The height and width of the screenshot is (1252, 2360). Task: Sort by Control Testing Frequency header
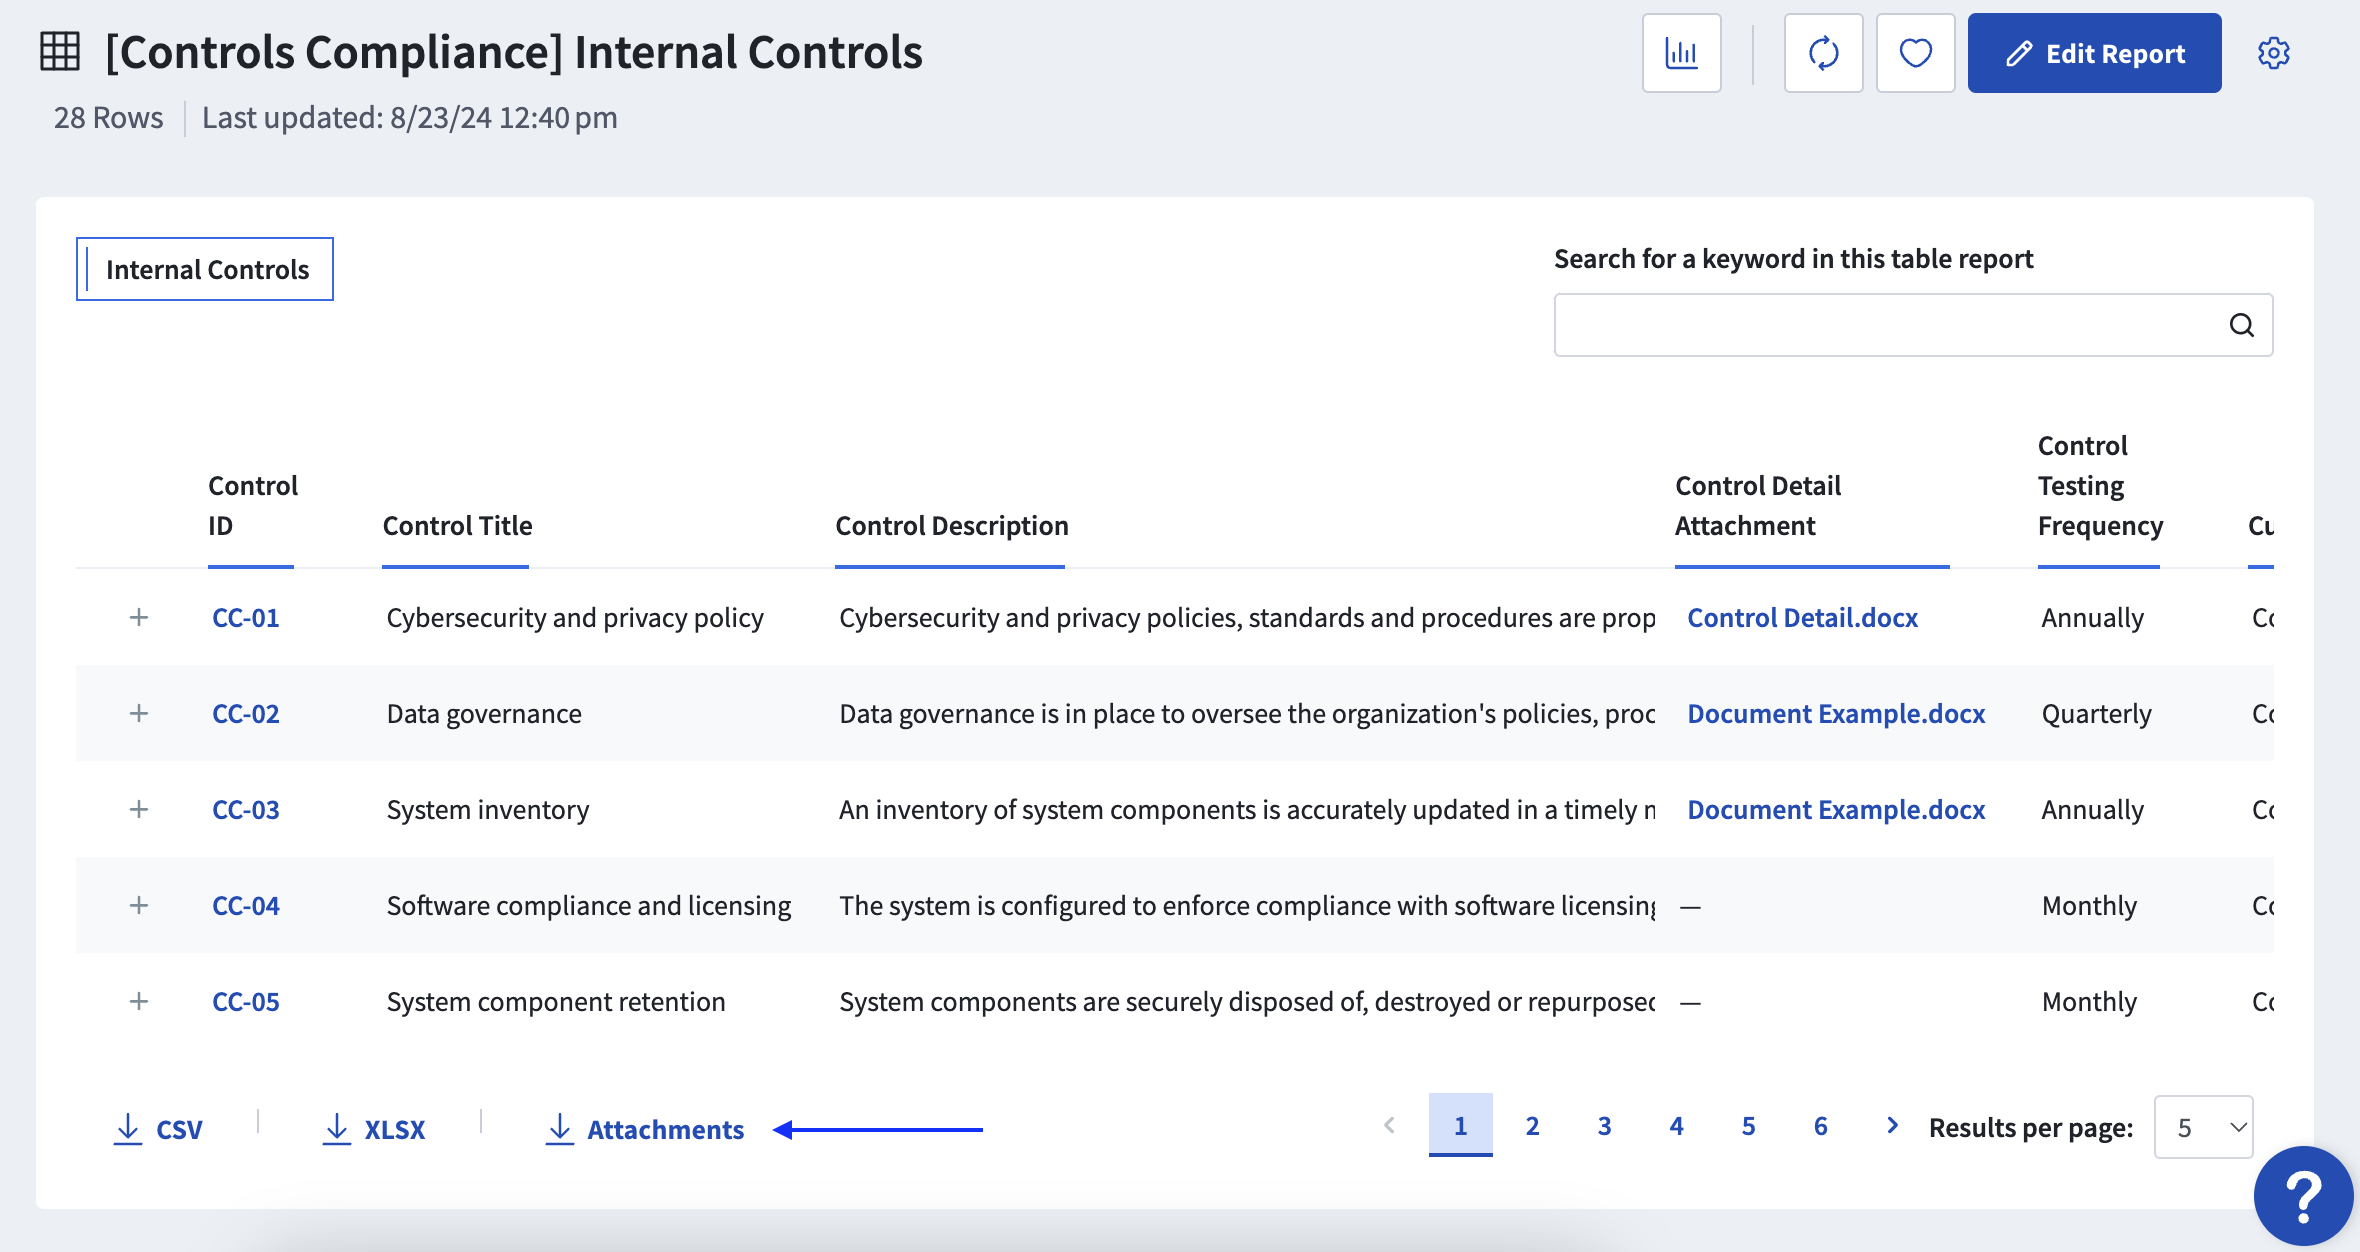coord(2100,486)
